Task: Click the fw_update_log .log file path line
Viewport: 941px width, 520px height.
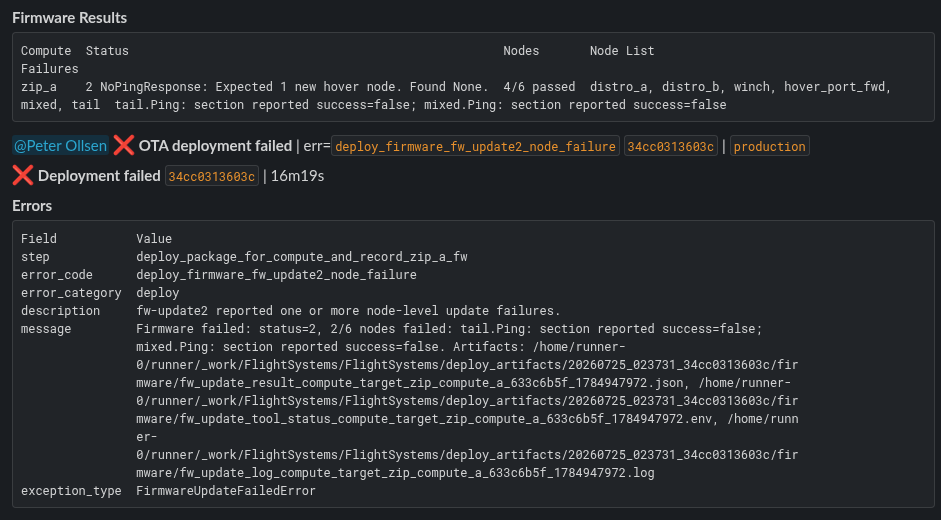Action: [x=395, y=473]
